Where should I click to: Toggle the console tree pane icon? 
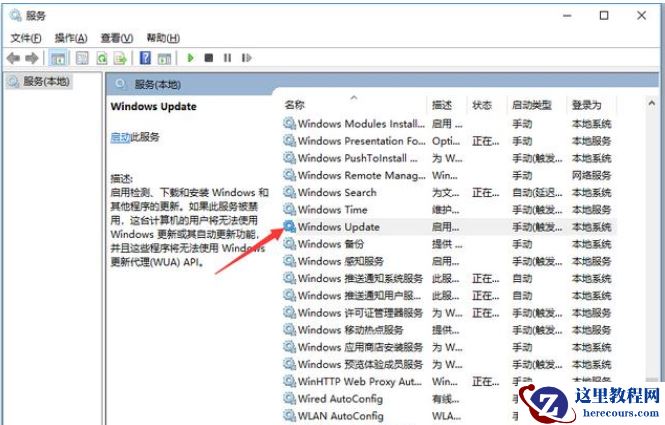point(58,58)
